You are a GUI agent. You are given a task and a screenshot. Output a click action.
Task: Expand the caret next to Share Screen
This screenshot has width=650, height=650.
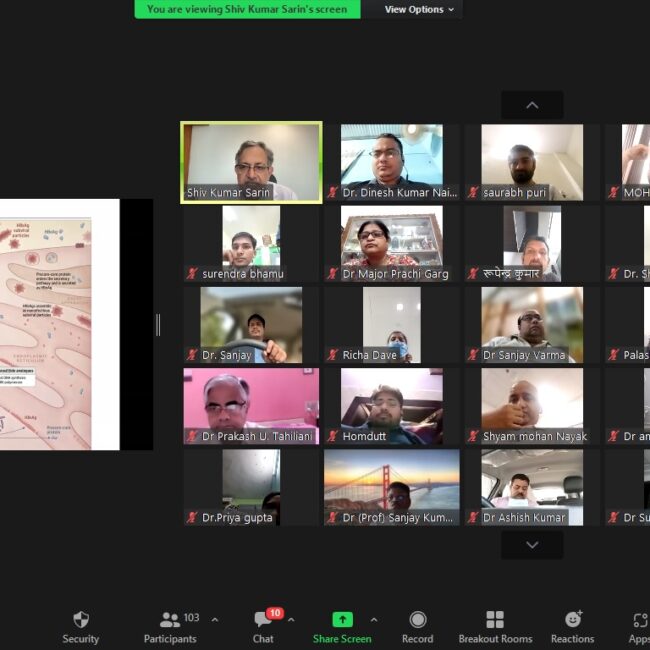click(374, 620)
